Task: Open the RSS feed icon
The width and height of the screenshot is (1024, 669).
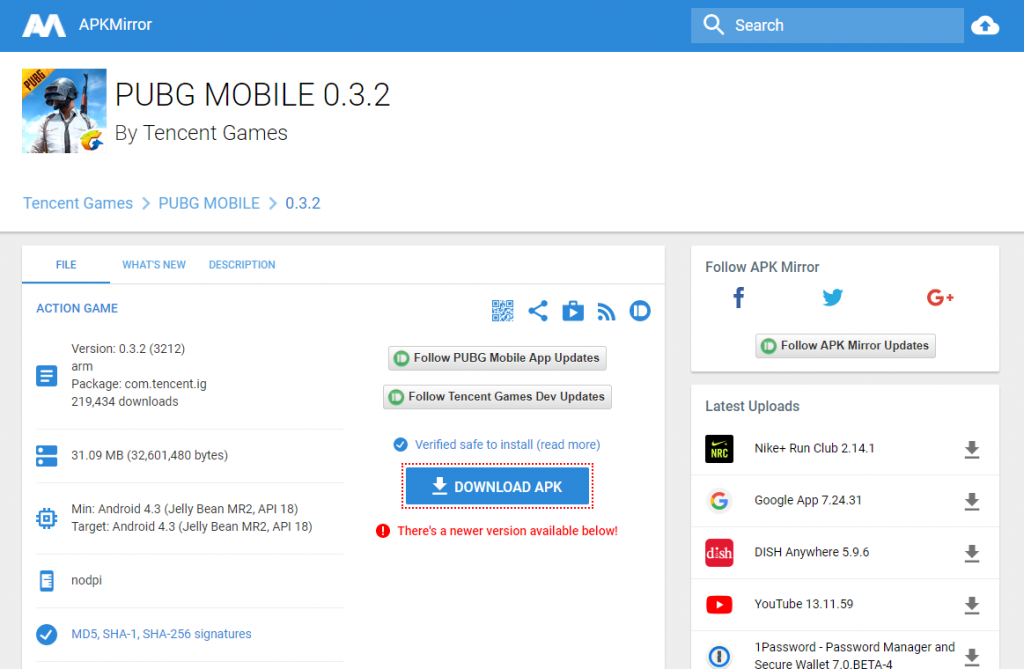Action: click(607, 312)
